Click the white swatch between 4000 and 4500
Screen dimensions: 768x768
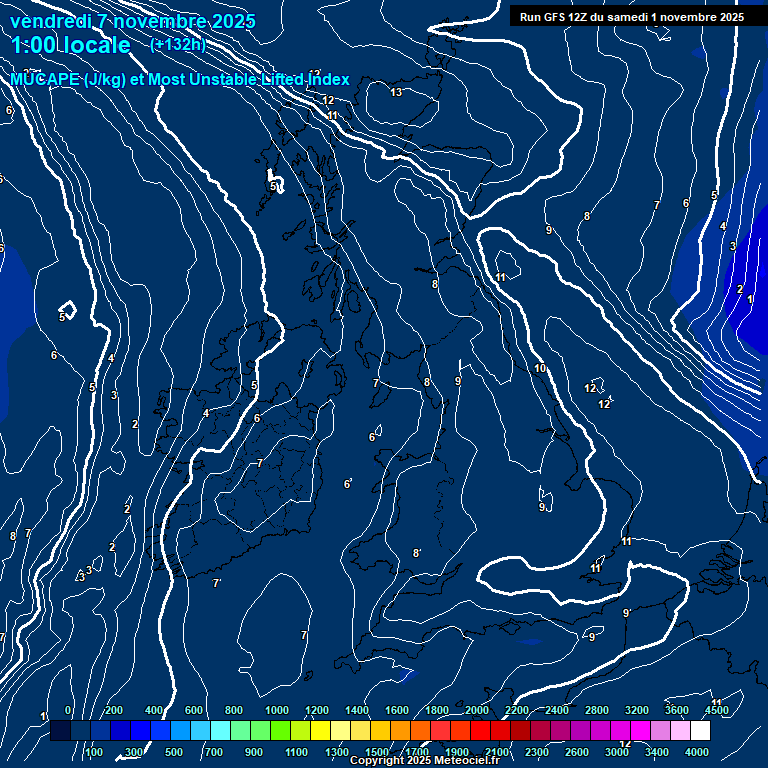click(x=700, y=730)
